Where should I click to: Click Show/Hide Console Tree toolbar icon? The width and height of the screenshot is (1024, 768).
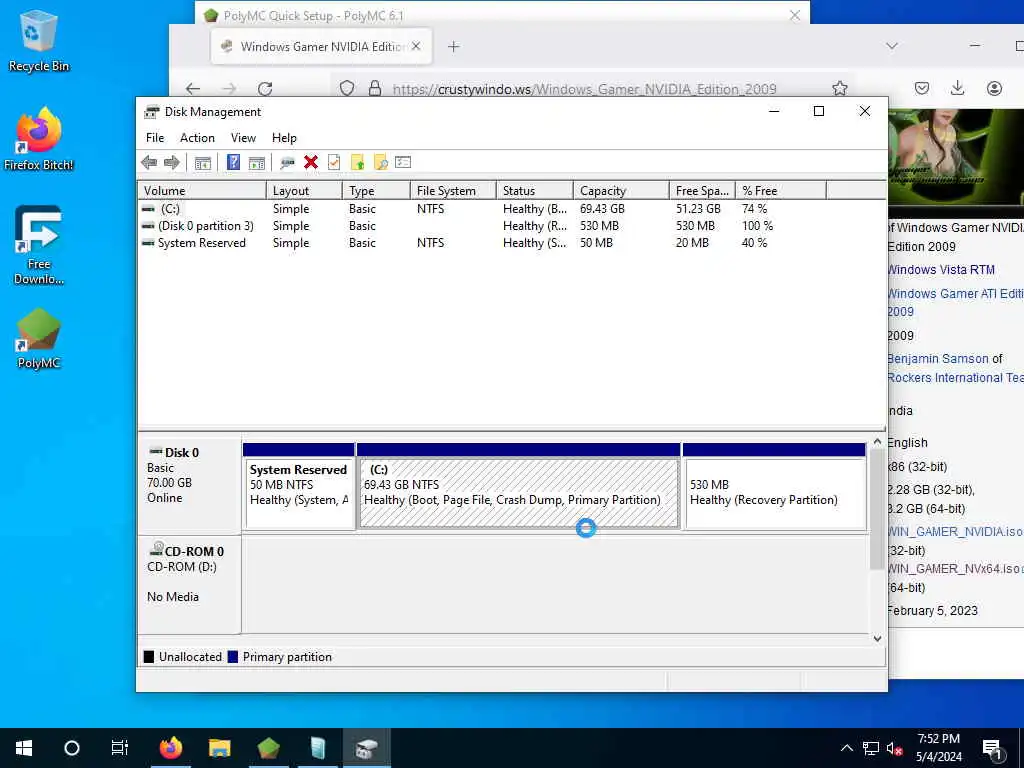[202, 163]
